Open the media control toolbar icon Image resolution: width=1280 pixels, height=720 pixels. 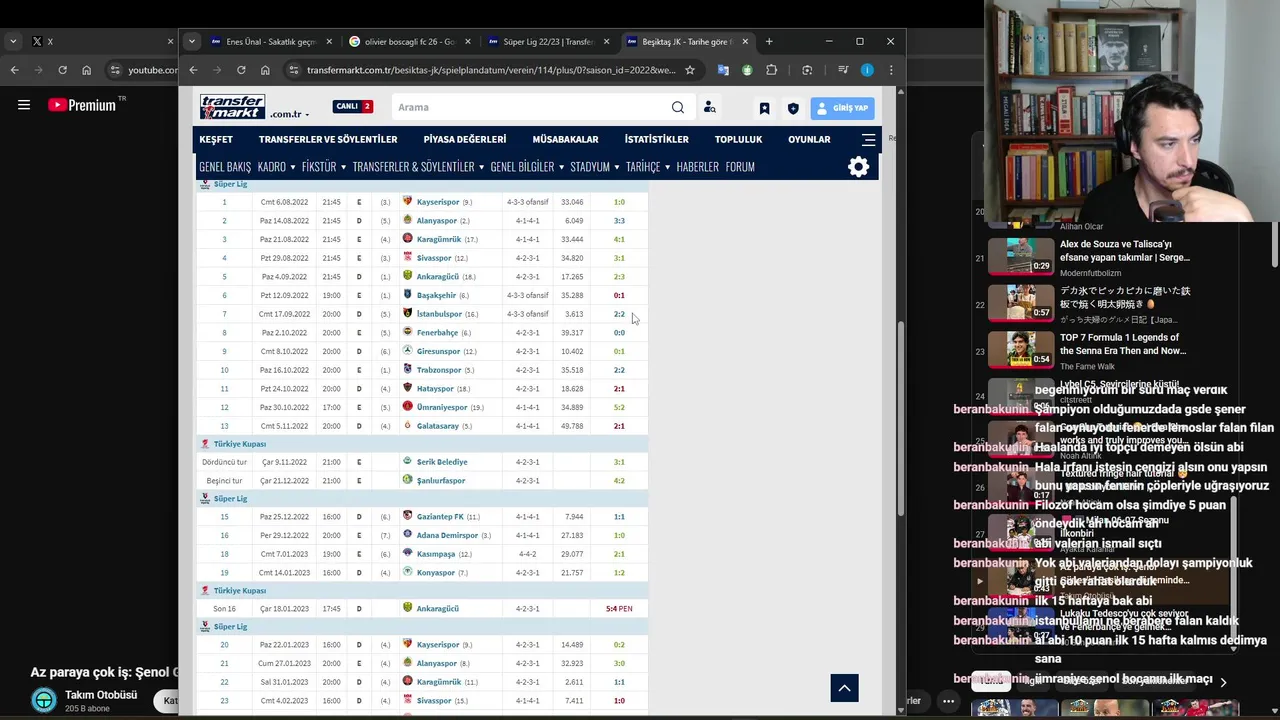coord(843,70)
